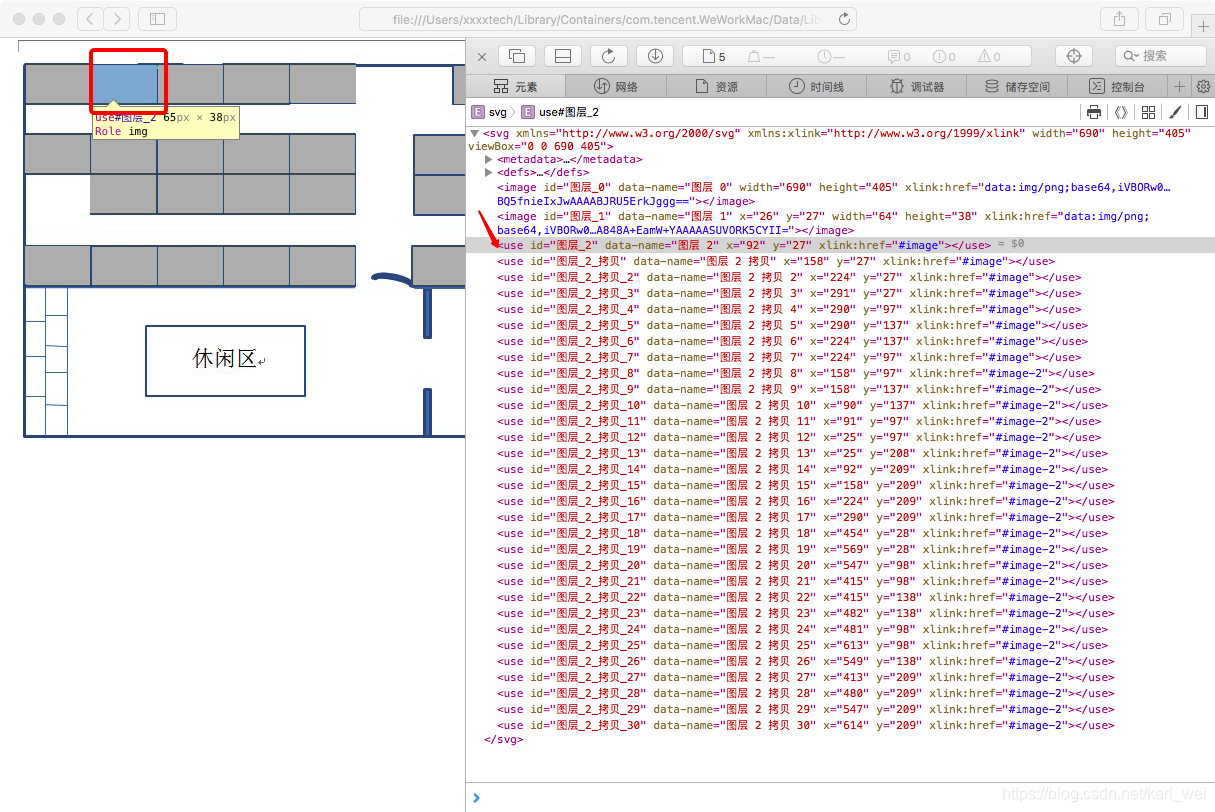This screenshot has width=1215, height=812.
Task: Click the 休闲区 lounge area box
Action: click(225, 360)
